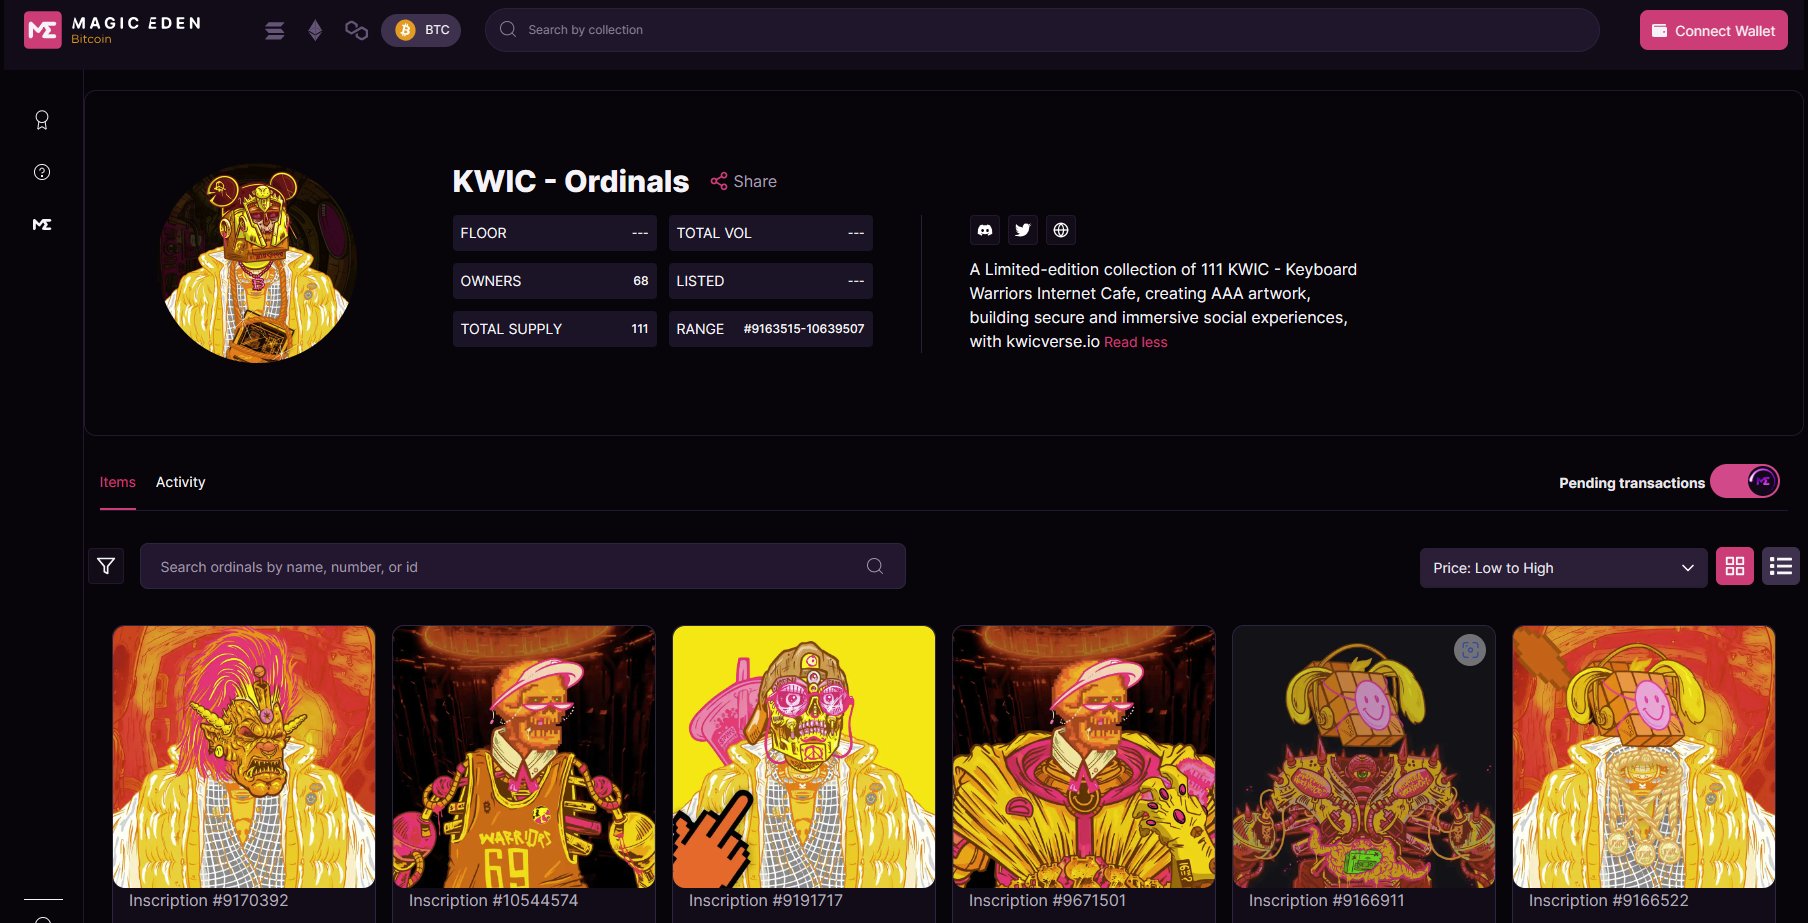Focus the Search ordinals by name field
Screen dimensions: 1808x923
pos(523,566)
